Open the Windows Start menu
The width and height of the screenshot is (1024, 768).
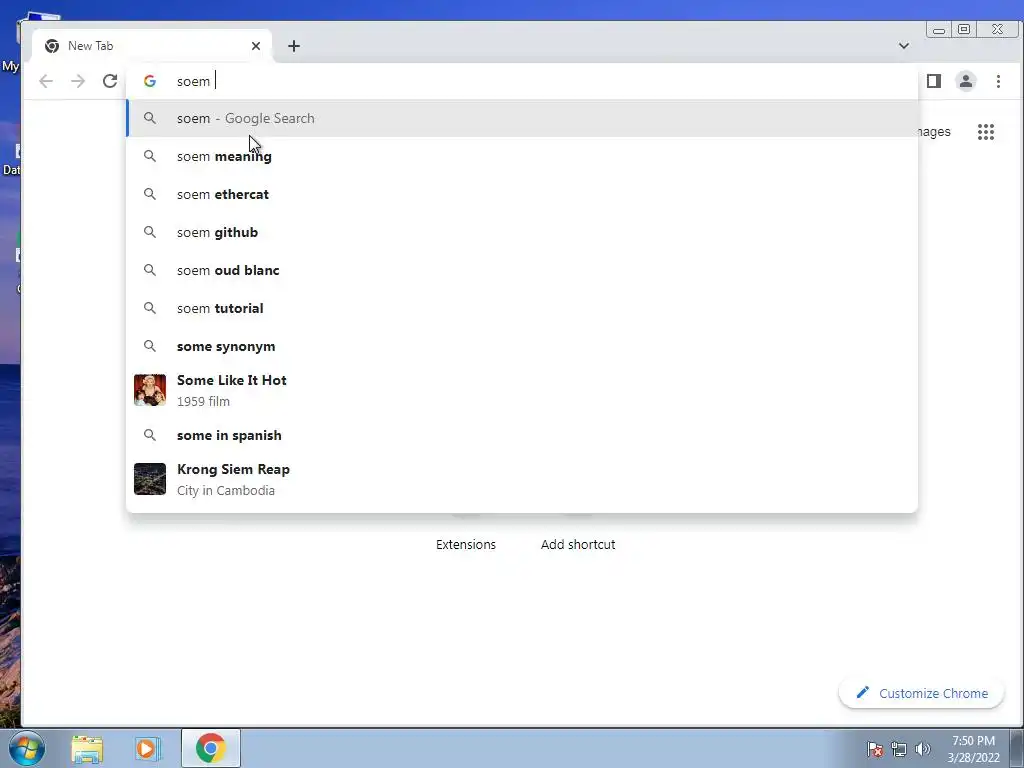coord(27,748)
